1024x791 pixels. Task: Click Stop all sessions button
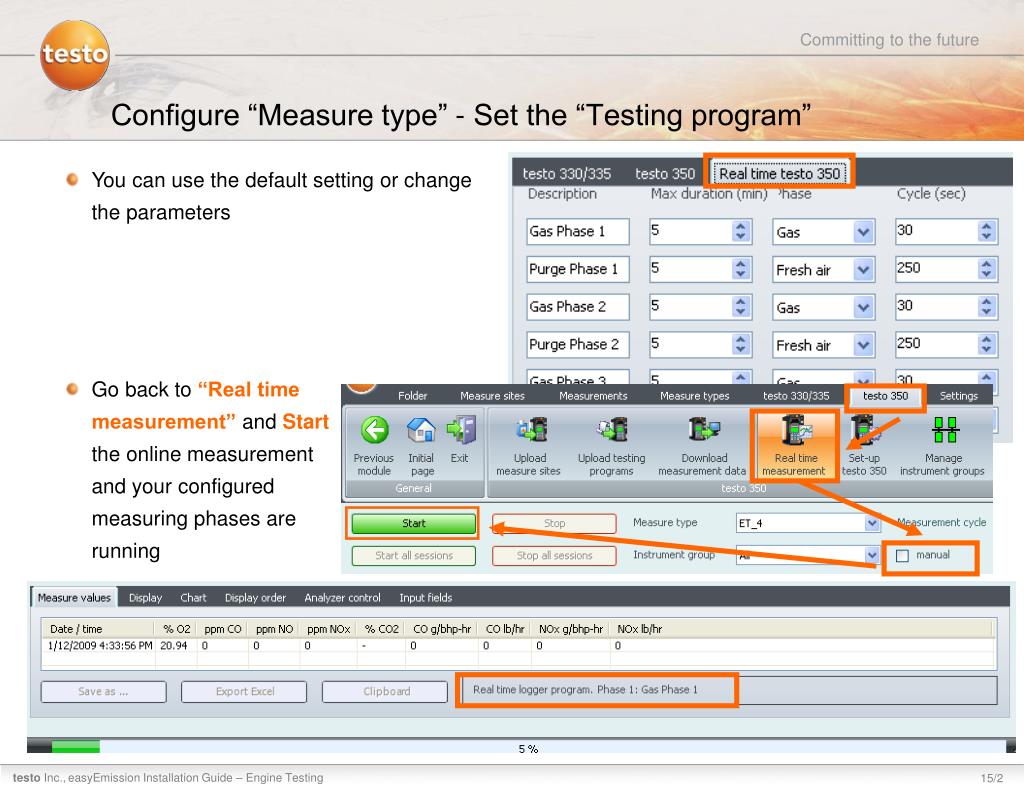554,555
